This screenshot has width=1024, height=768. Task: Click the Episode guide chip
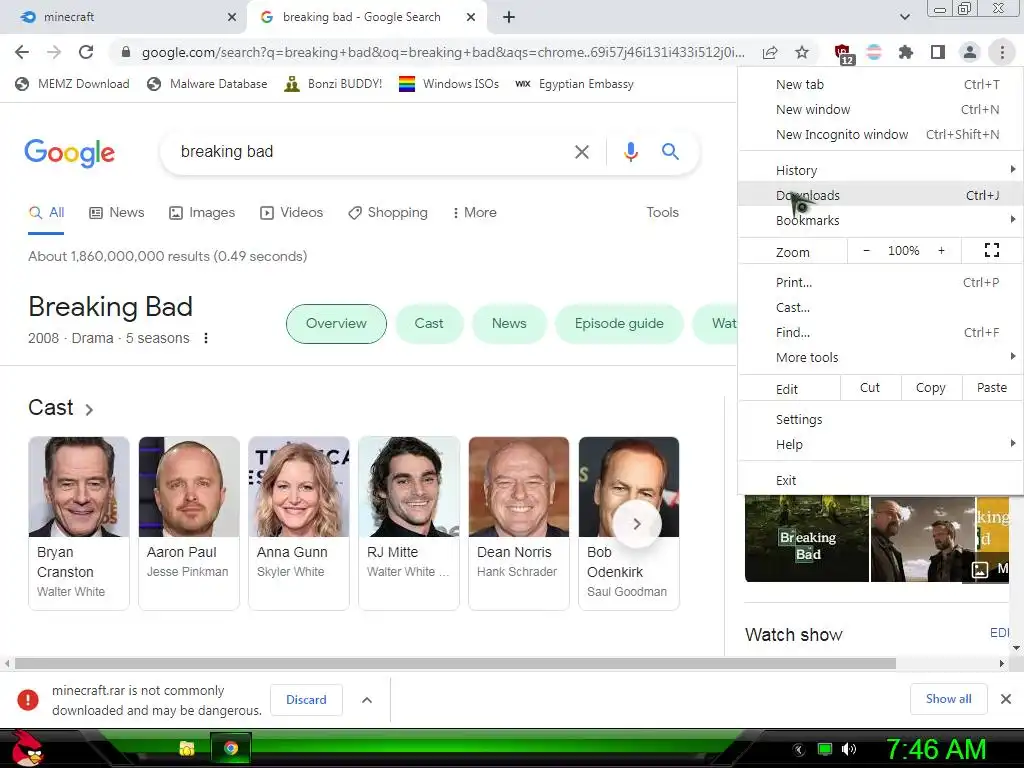[619, 324]
